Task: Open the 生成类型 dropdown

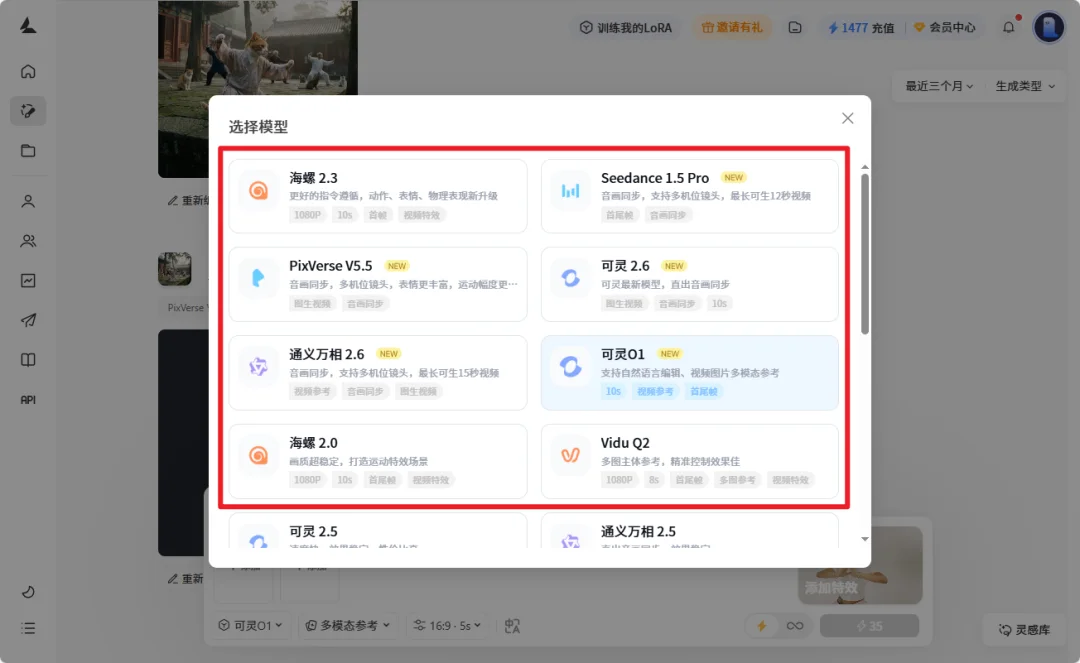Action: [1023, 86]
